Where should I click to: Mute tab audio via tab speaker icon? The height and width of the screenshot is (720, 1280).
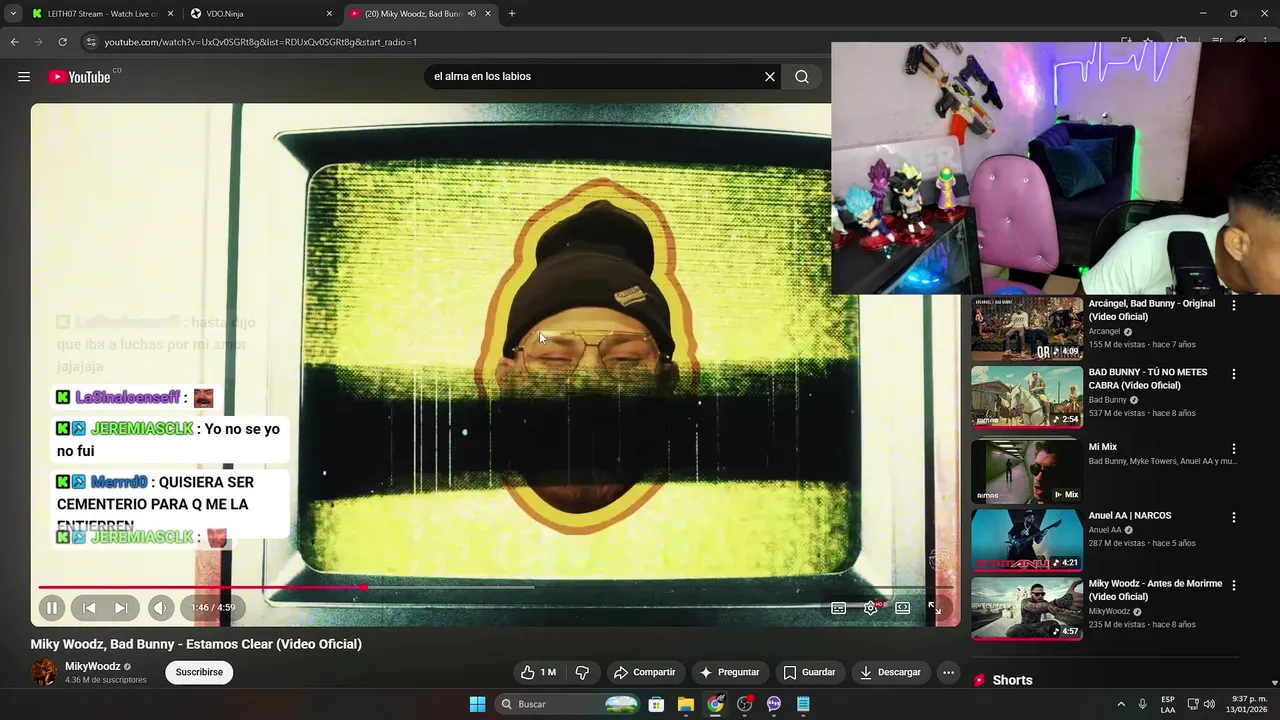[x=472, y=14]
